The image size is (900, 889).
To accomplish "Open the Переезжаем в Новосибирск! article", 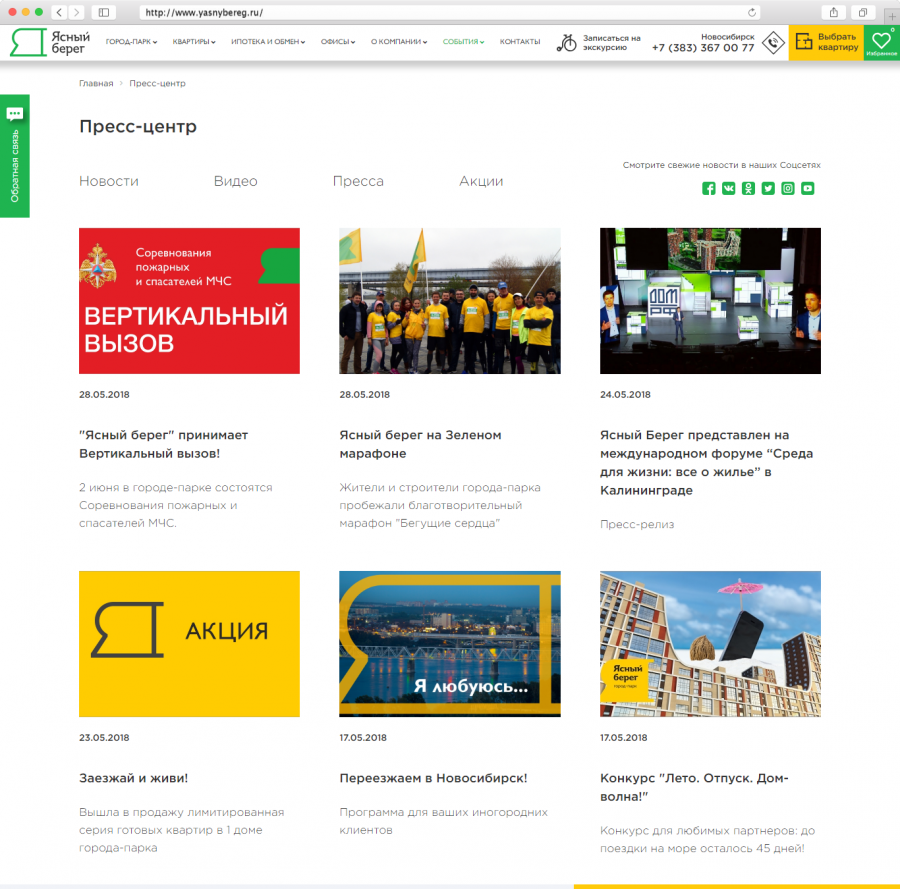I will click(x=433, y=778).
